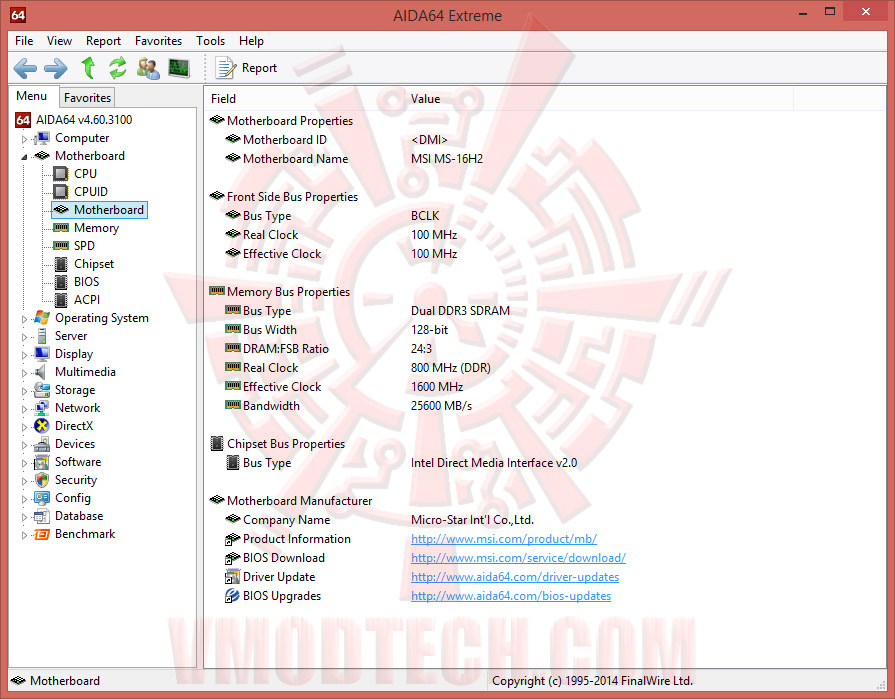Click the CPUID chip icon in tree
The image size is (895, 699).
tap(61, 192)
